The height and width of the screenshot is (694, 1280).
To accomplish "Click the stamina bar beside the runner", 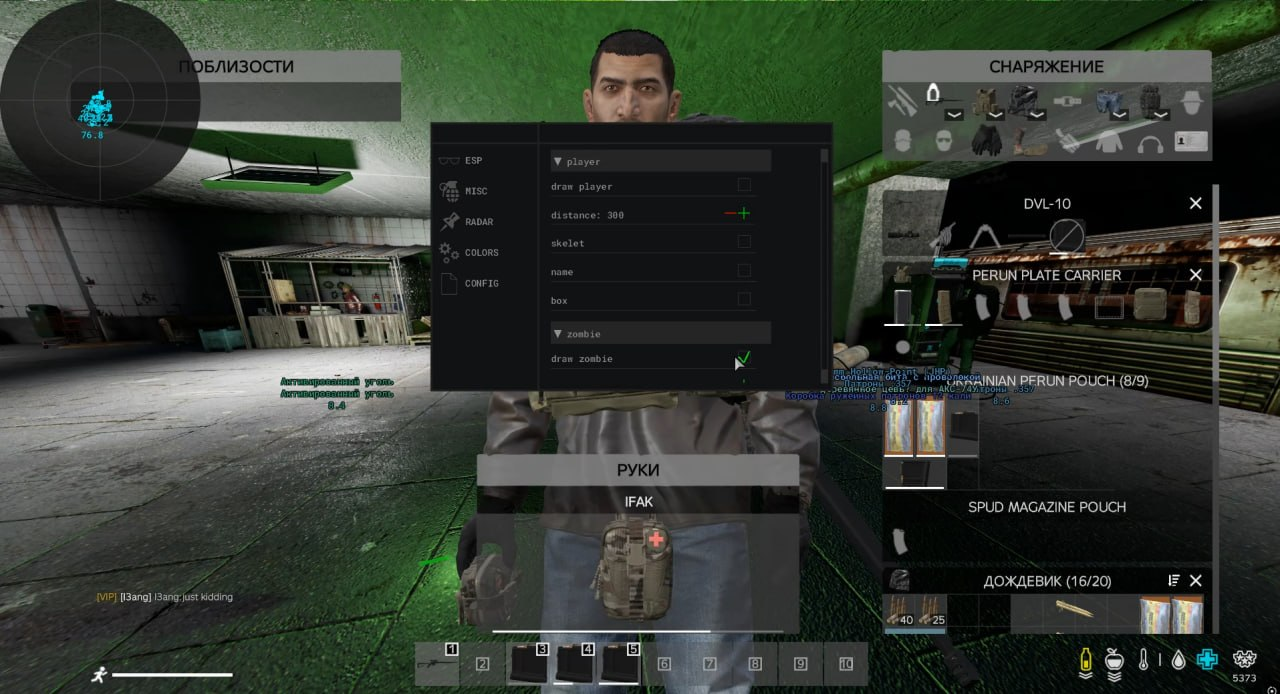I will 172,675.
